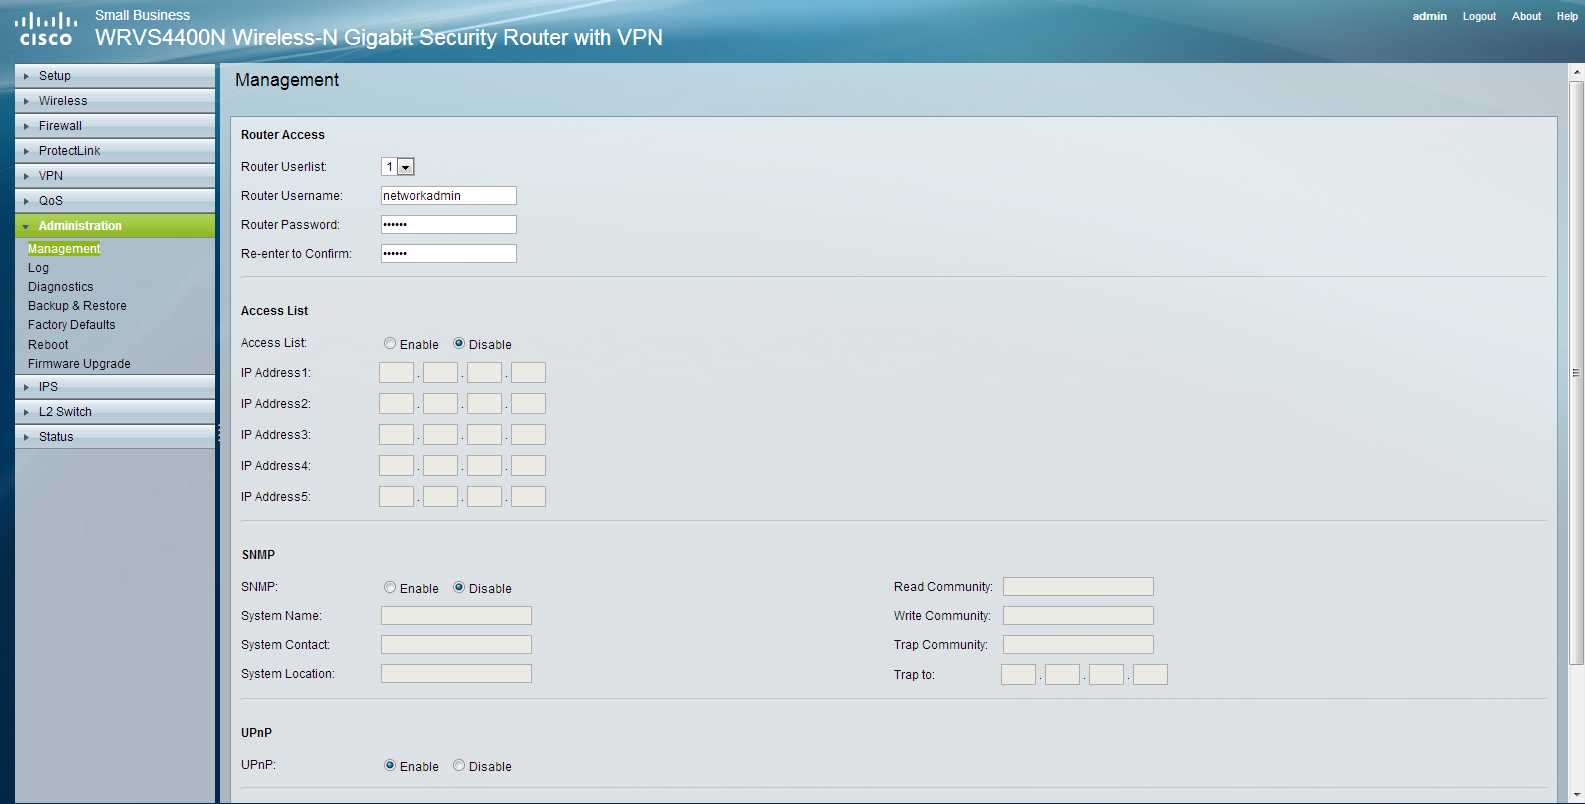Open the Factory Defaults page
Viewport: 1585px width, 804px height.
point(71,325)
